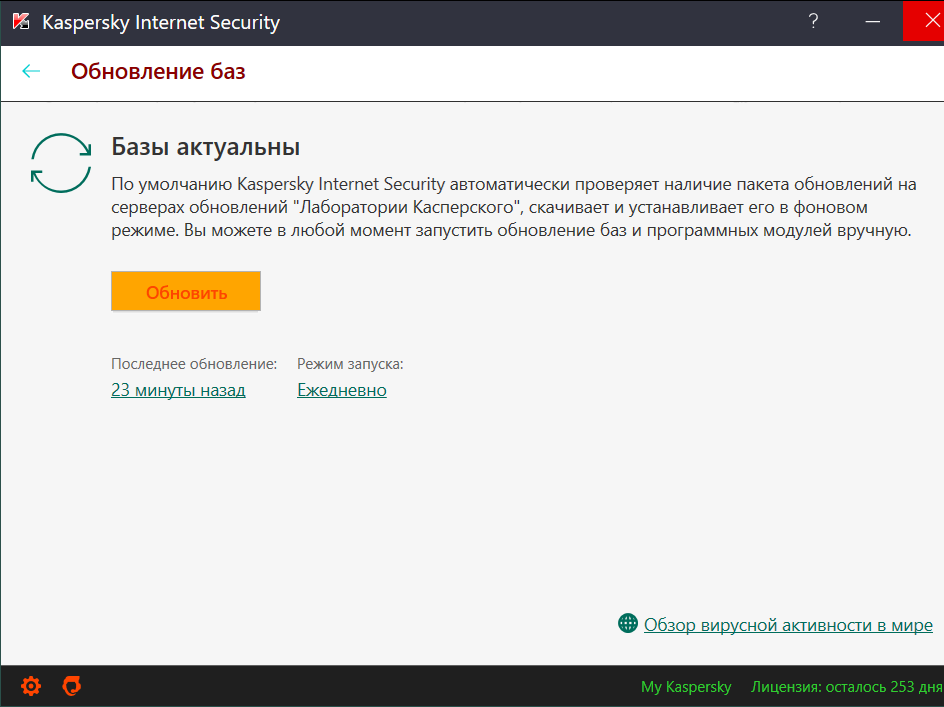Open the My Kaspersky link
This screenshot has width=944, height=707.
tap(686, 687)
